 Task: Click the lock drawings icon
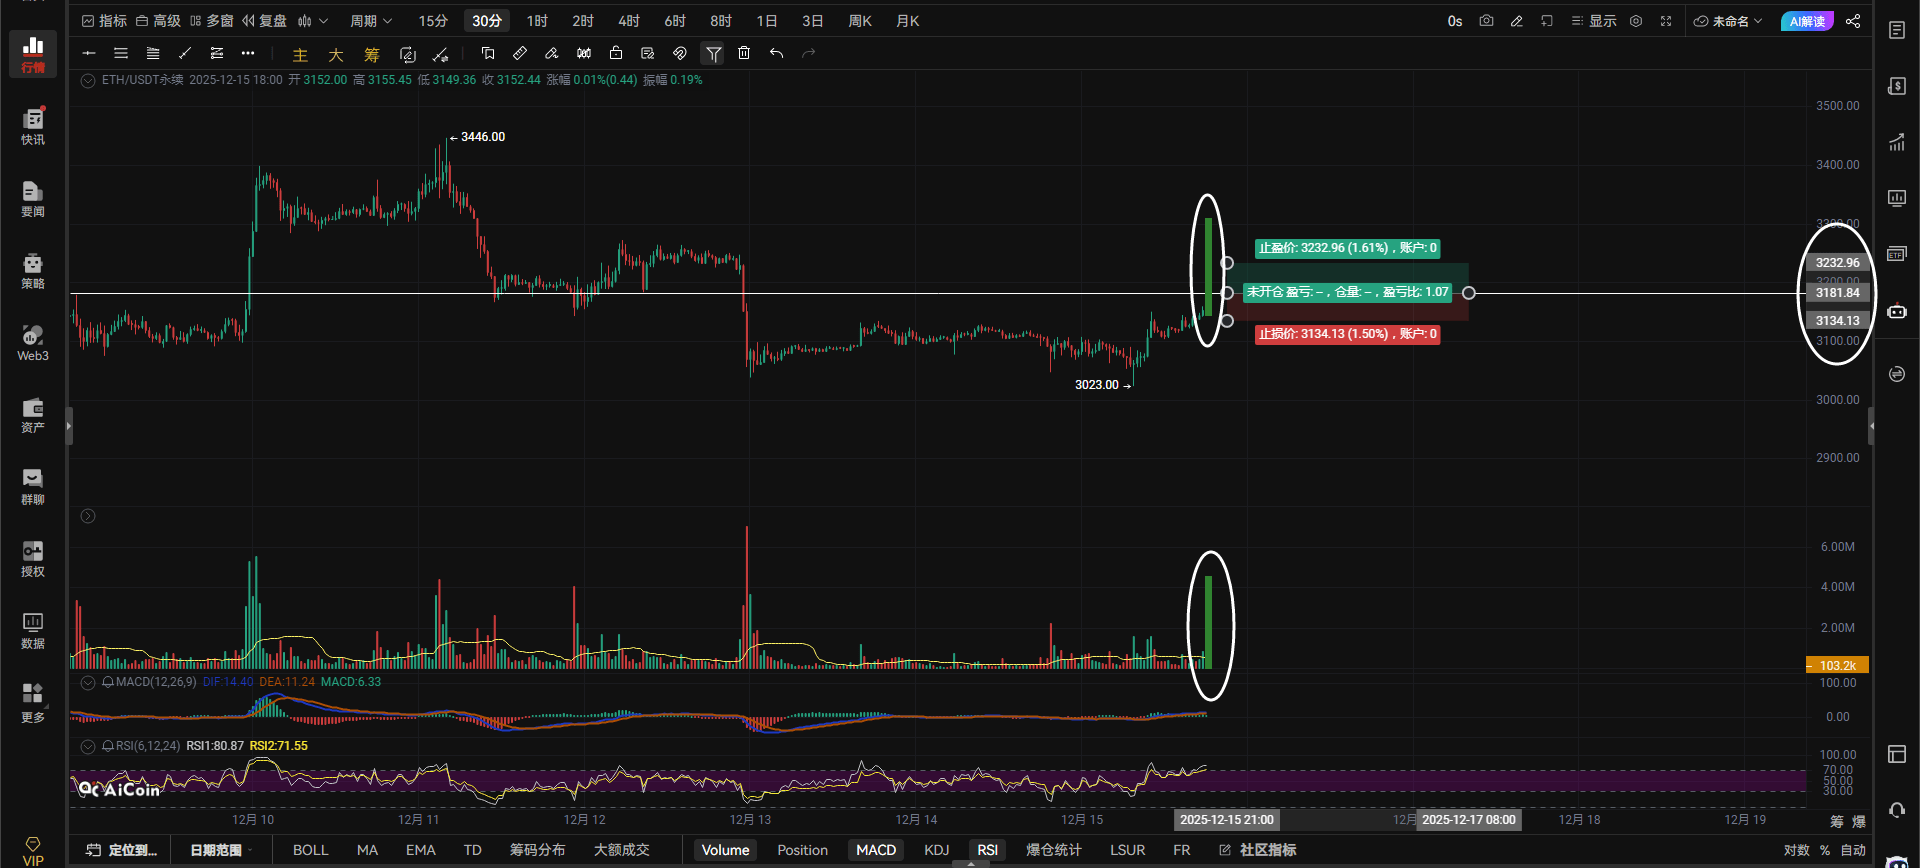coord(616,53)
